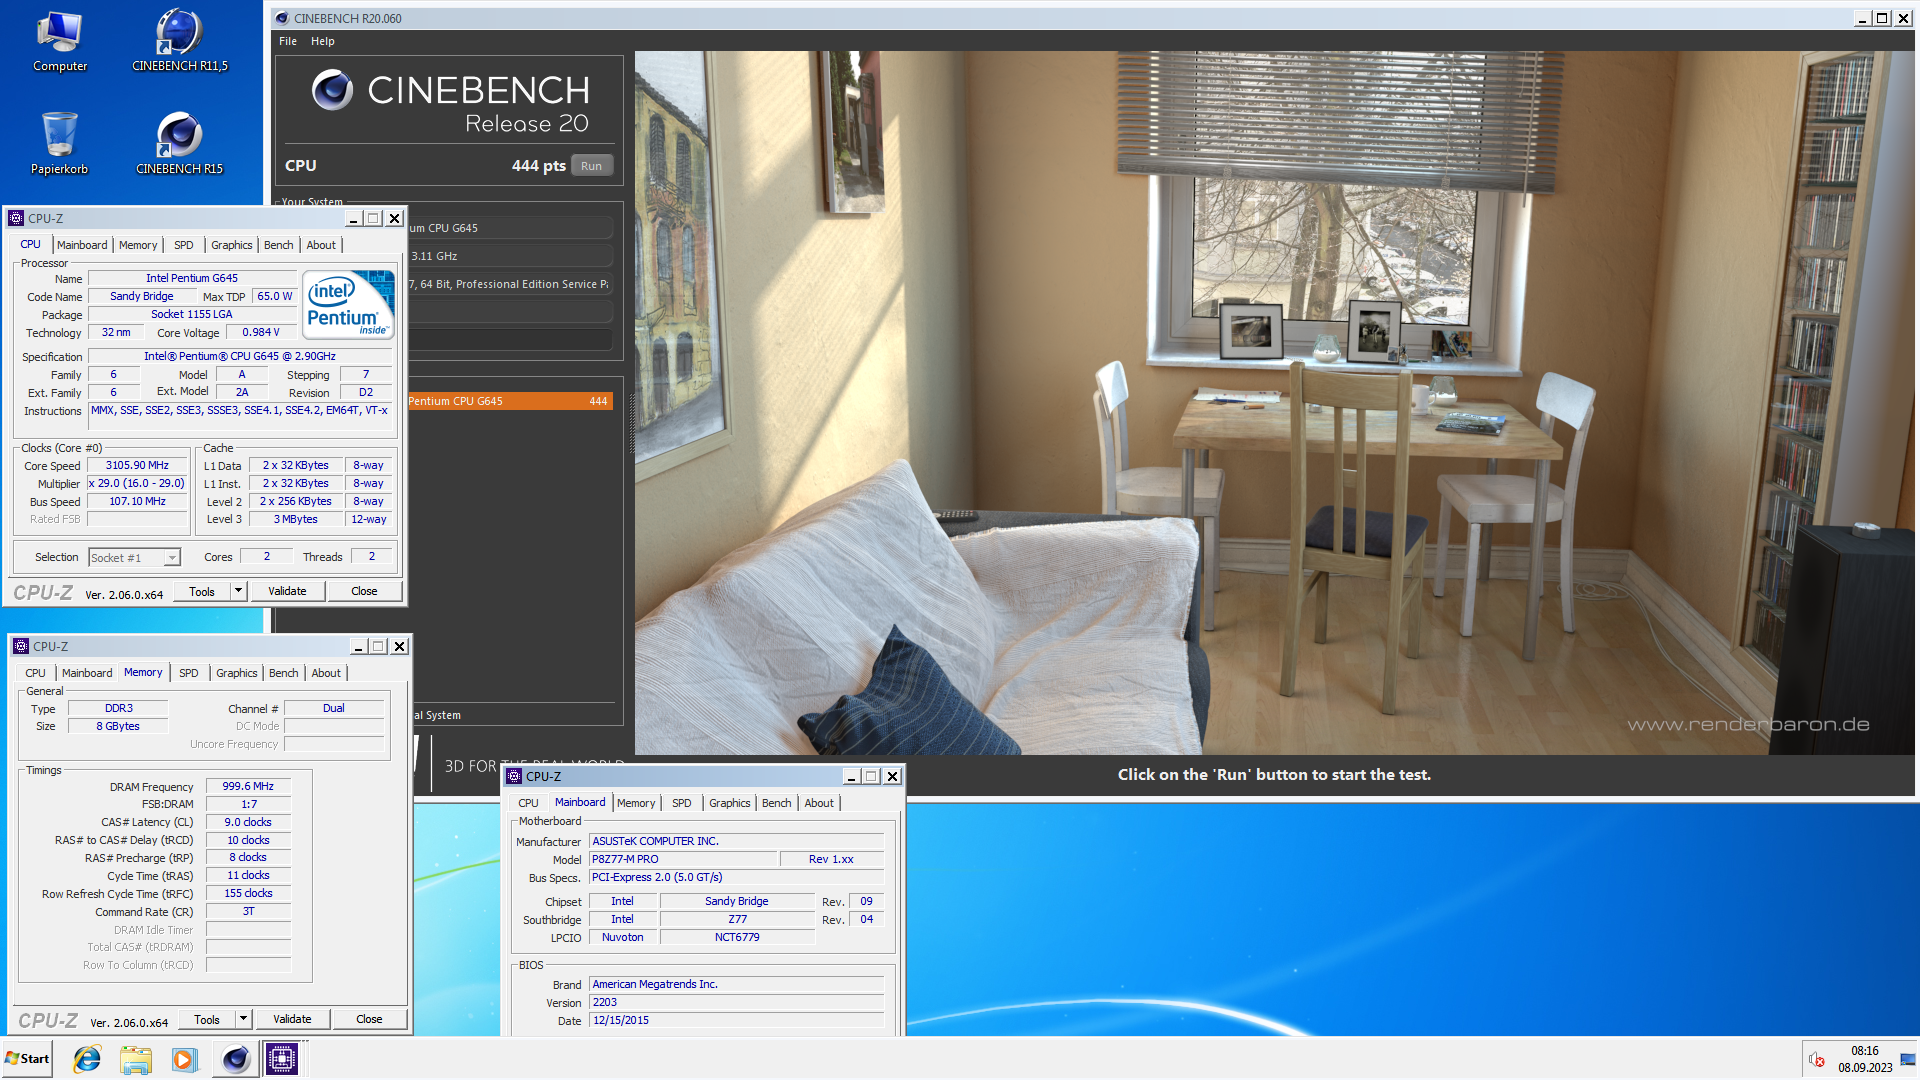Select Pentium CPU G645 ranking row
1920x1080 pixels.
coord(509,401)
